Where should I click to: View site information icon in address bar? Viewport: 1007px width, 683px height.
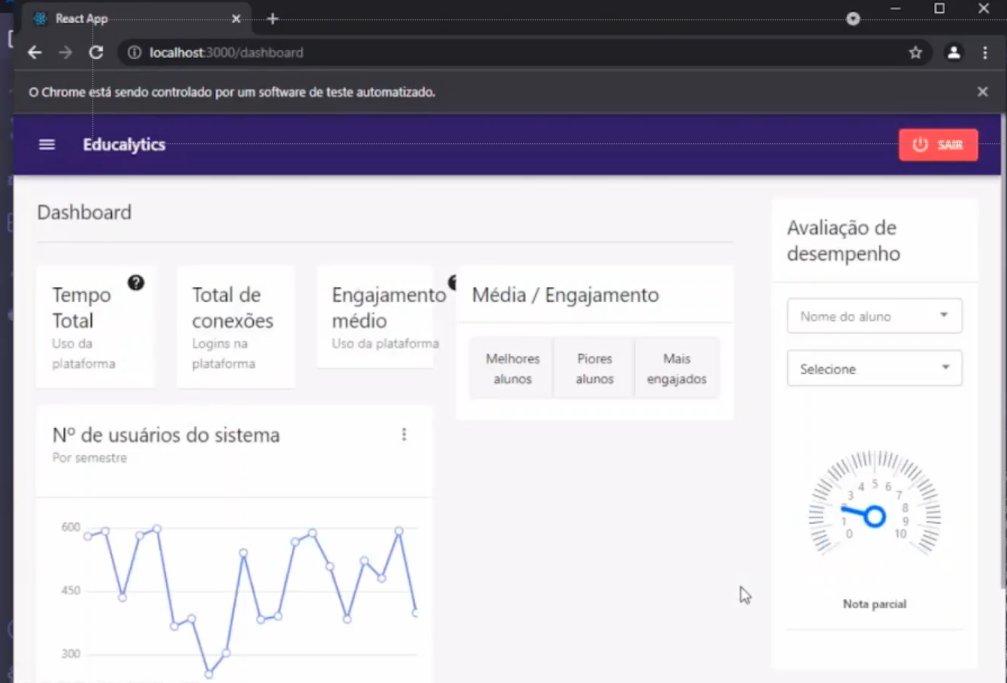pos(134,53)
